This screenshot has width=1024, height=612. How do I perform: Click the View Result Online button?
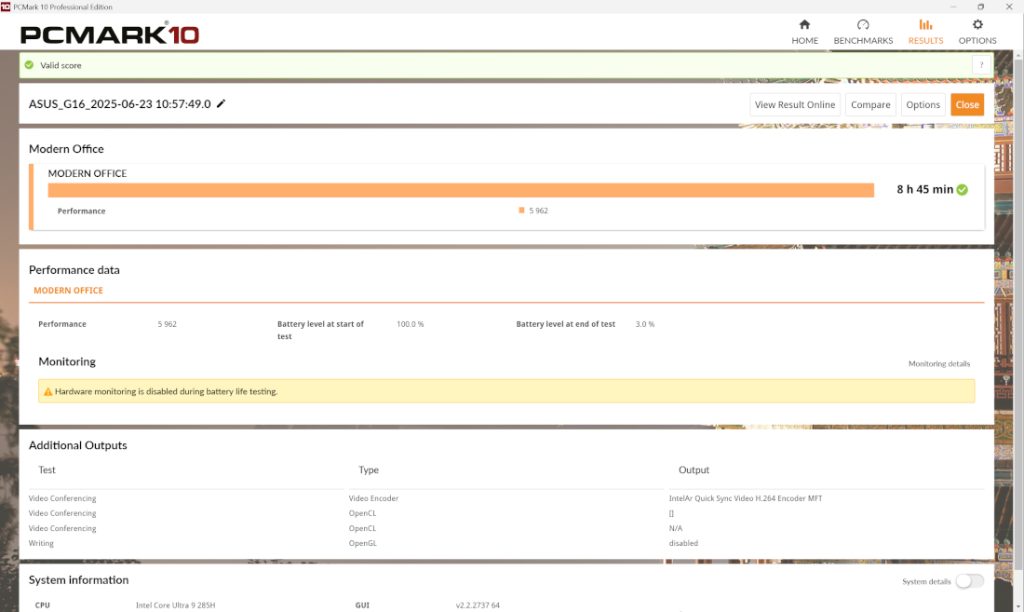click(x=794, y=104)
